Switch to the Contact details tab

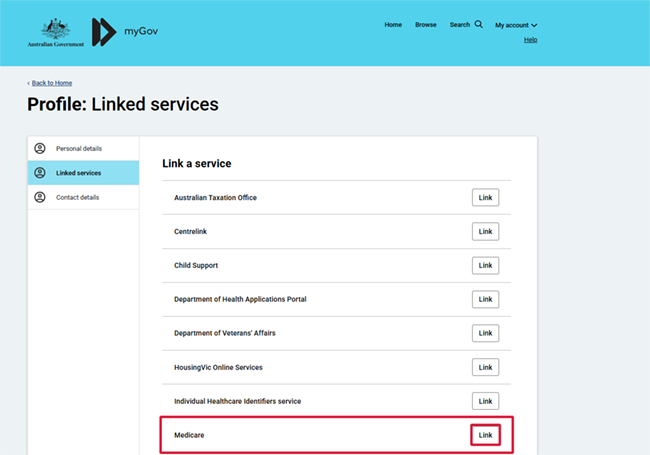(77, 197)
